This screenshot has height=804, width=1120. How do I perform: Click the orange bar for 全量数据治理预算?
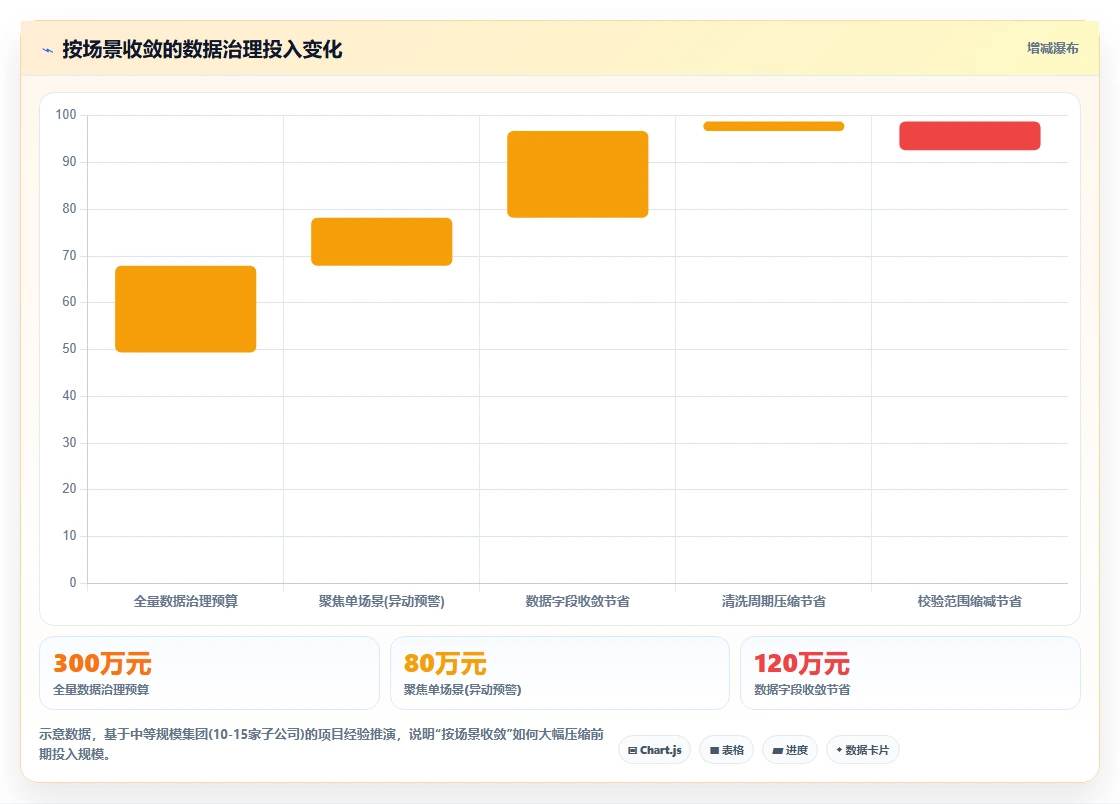pyautogui.click(x=186, y=308)
